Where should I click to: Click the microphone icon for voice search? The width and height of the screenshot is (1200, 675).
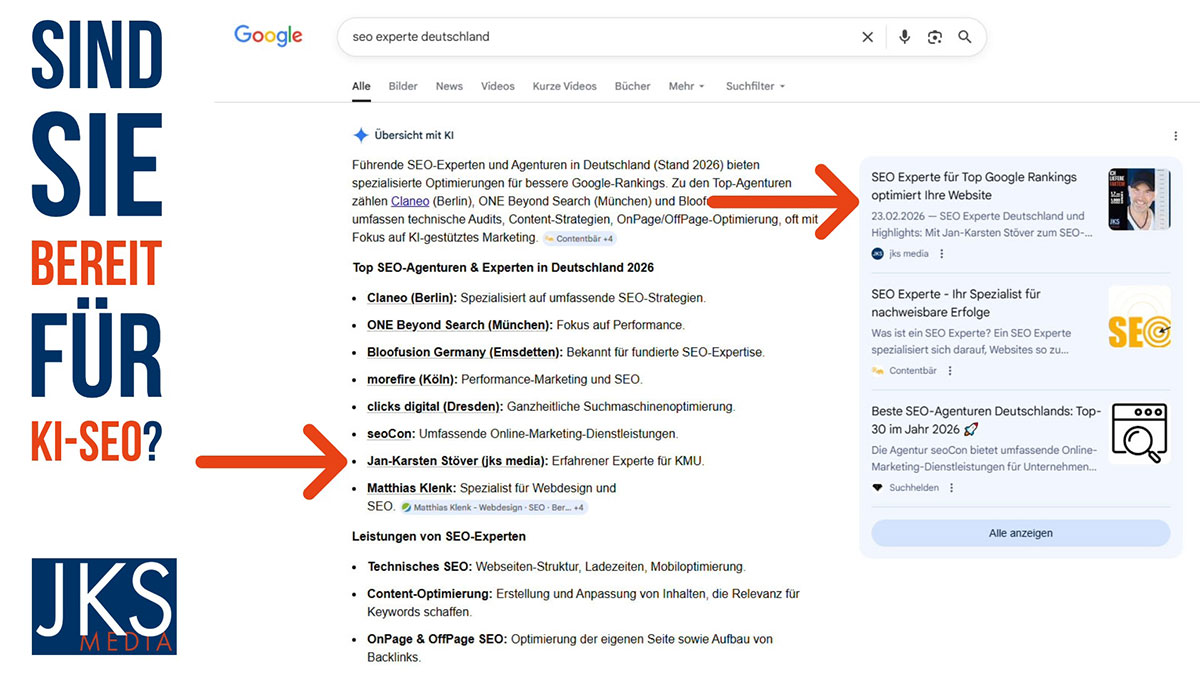[904, 36]
